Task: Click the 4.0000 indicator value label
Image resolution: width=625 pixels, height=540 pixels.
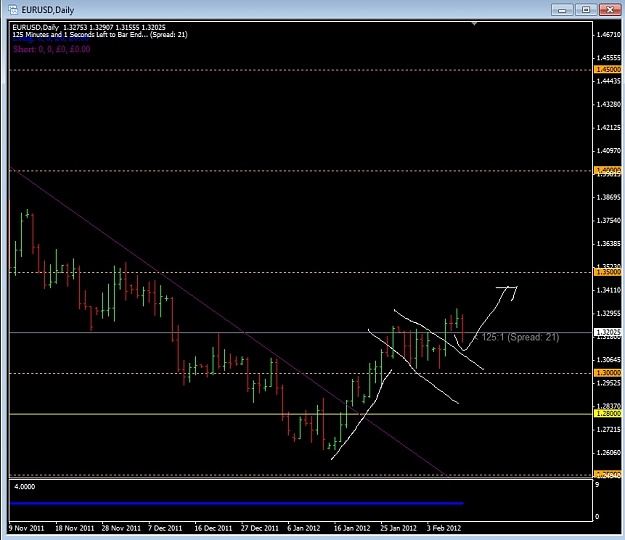Action: coord(25,487)
